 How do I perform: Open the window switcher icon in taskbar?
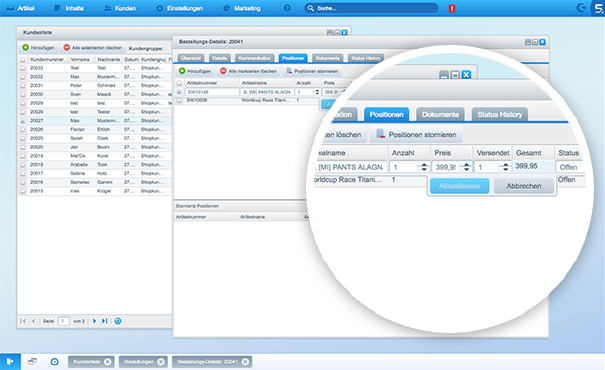[x=32, y=362]
